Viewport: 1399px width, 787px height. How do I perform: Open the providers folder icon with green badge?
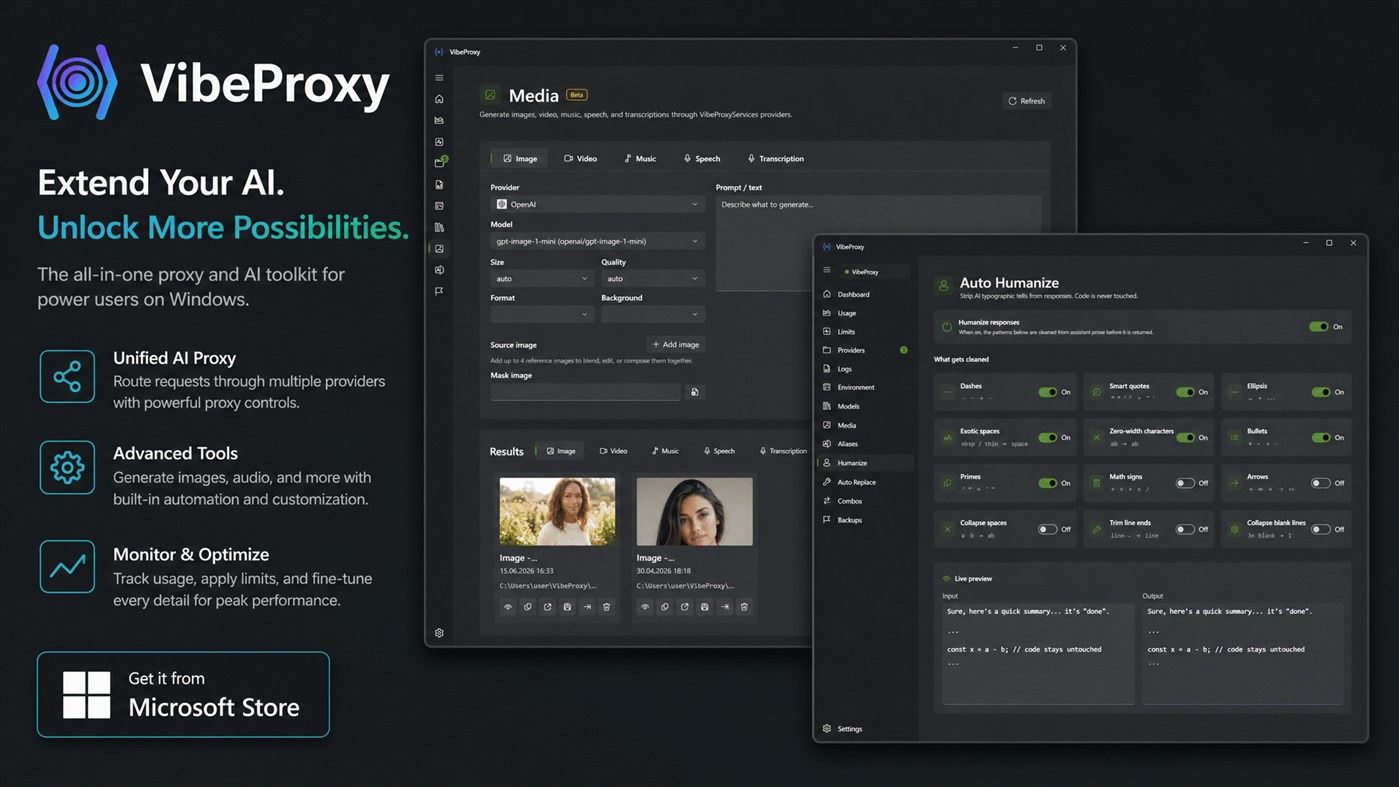click(440, 162)
